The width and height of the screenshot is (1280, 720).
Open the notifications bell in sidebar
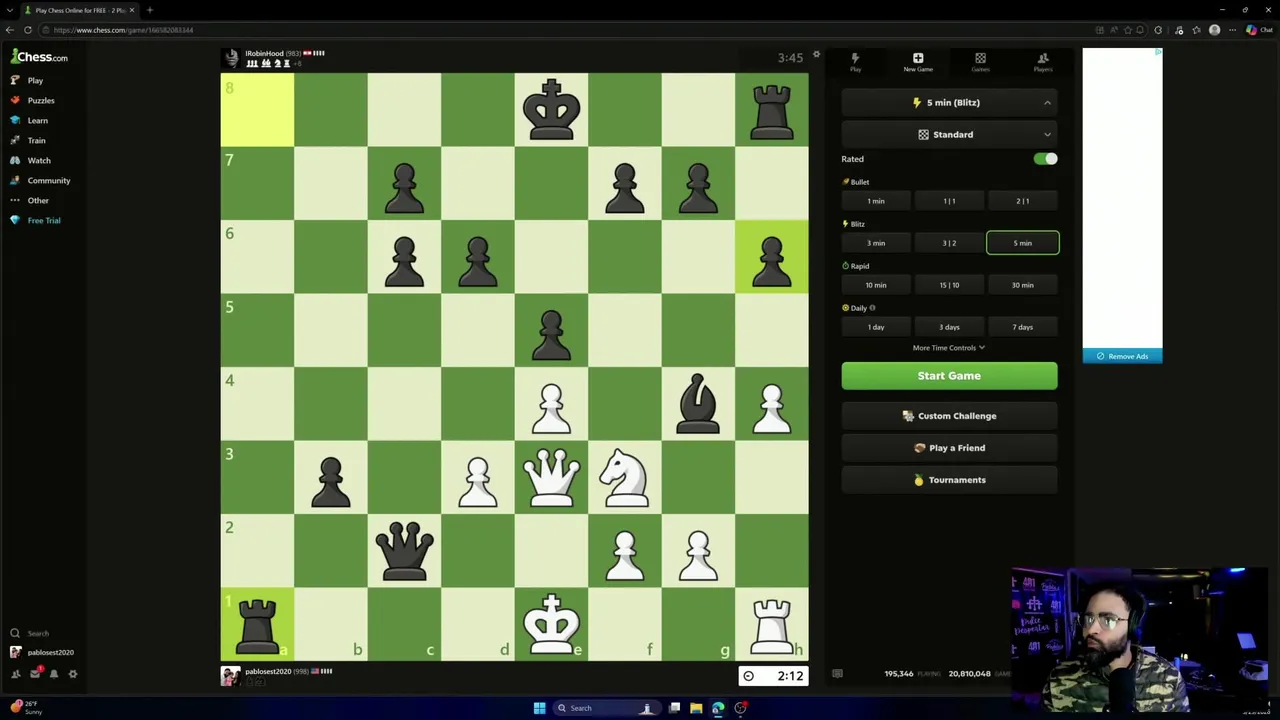54,674
